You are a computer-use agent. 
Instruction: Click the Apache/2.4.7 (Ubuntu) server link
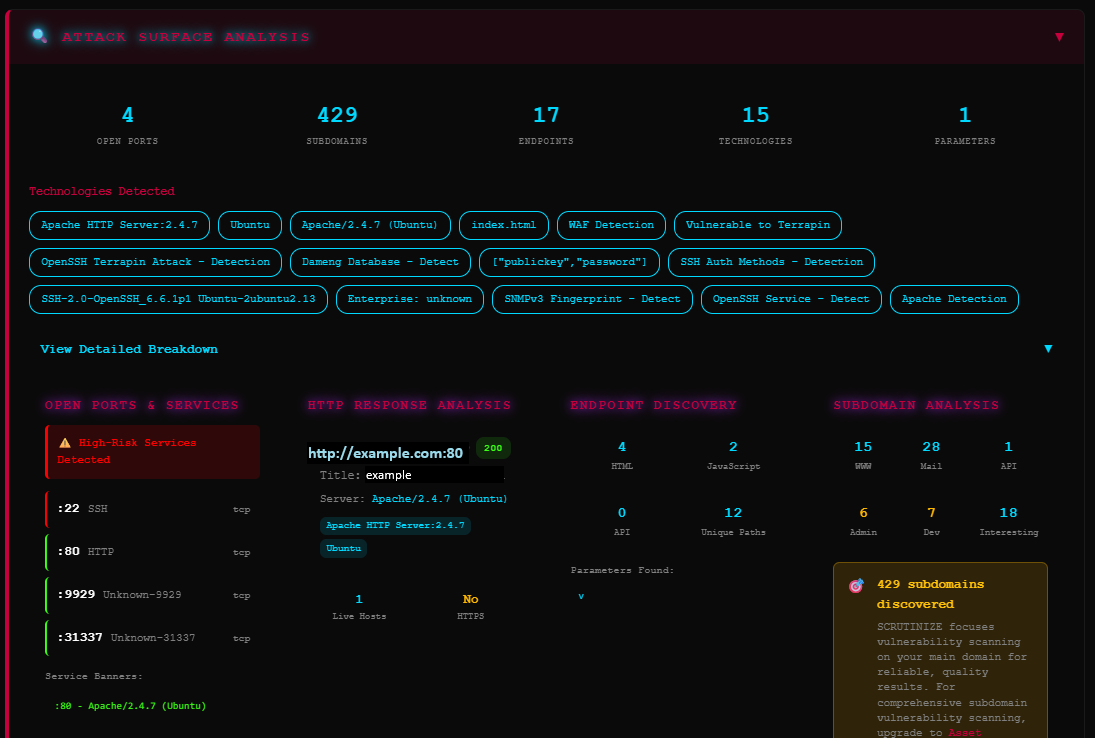439,498
